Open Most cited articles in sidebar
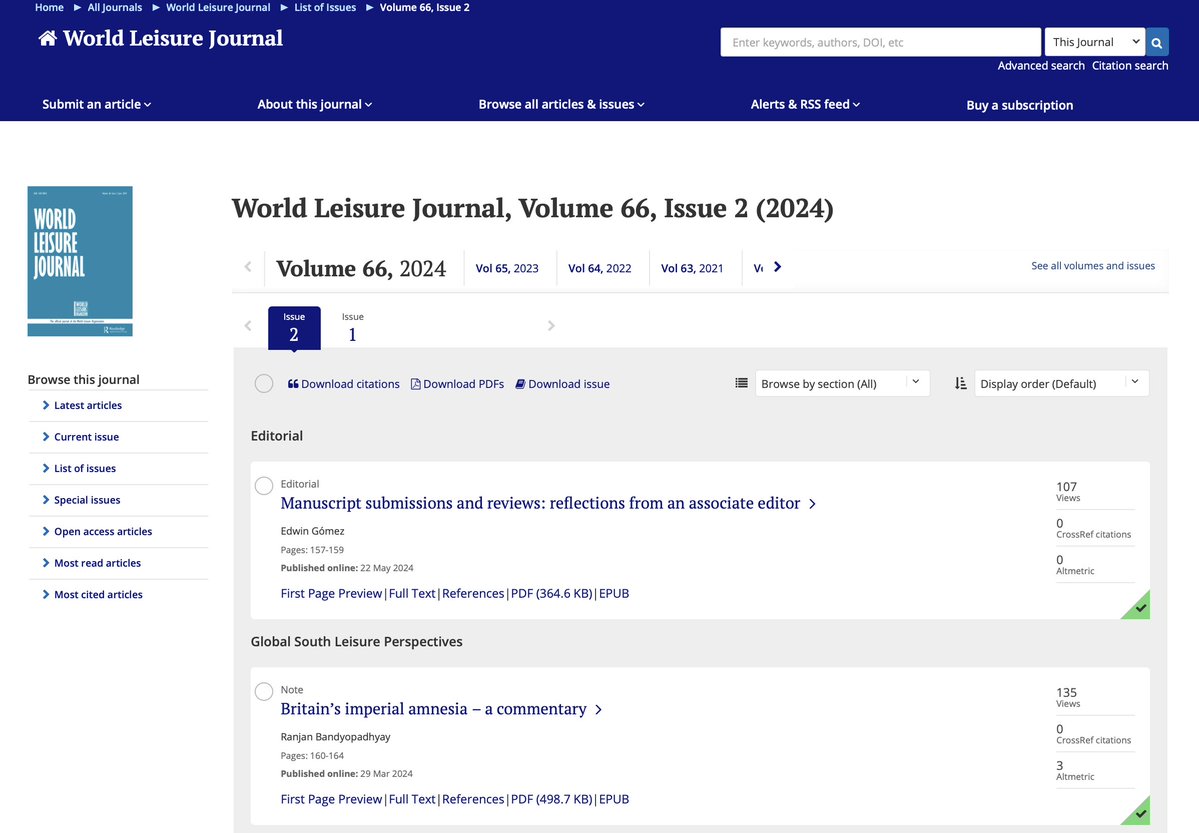The height and width of the screenshot is (833, 1199). coord(98,594)
